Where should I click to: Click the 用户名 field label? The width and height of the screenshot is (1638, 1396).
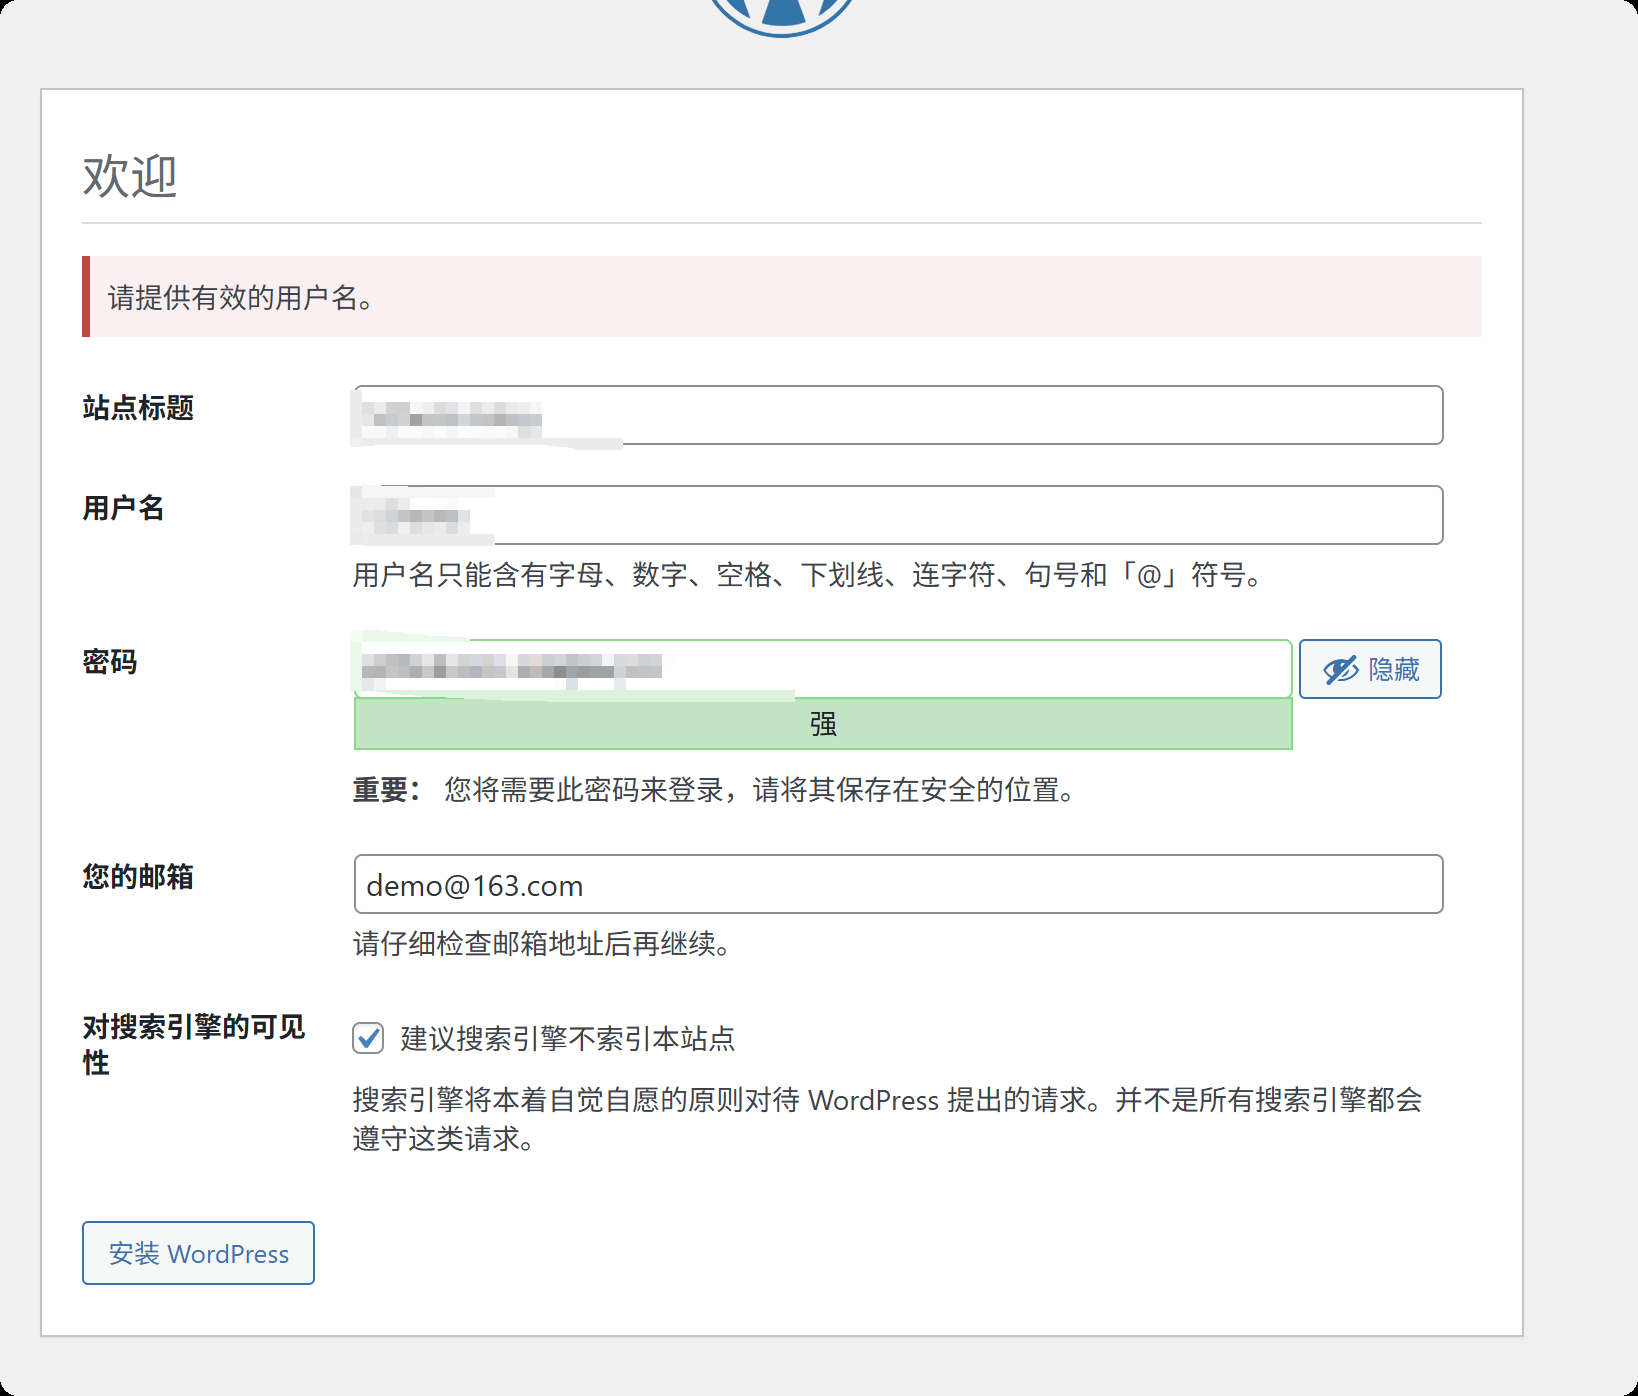pyautogui.click(x=123, y=508)
